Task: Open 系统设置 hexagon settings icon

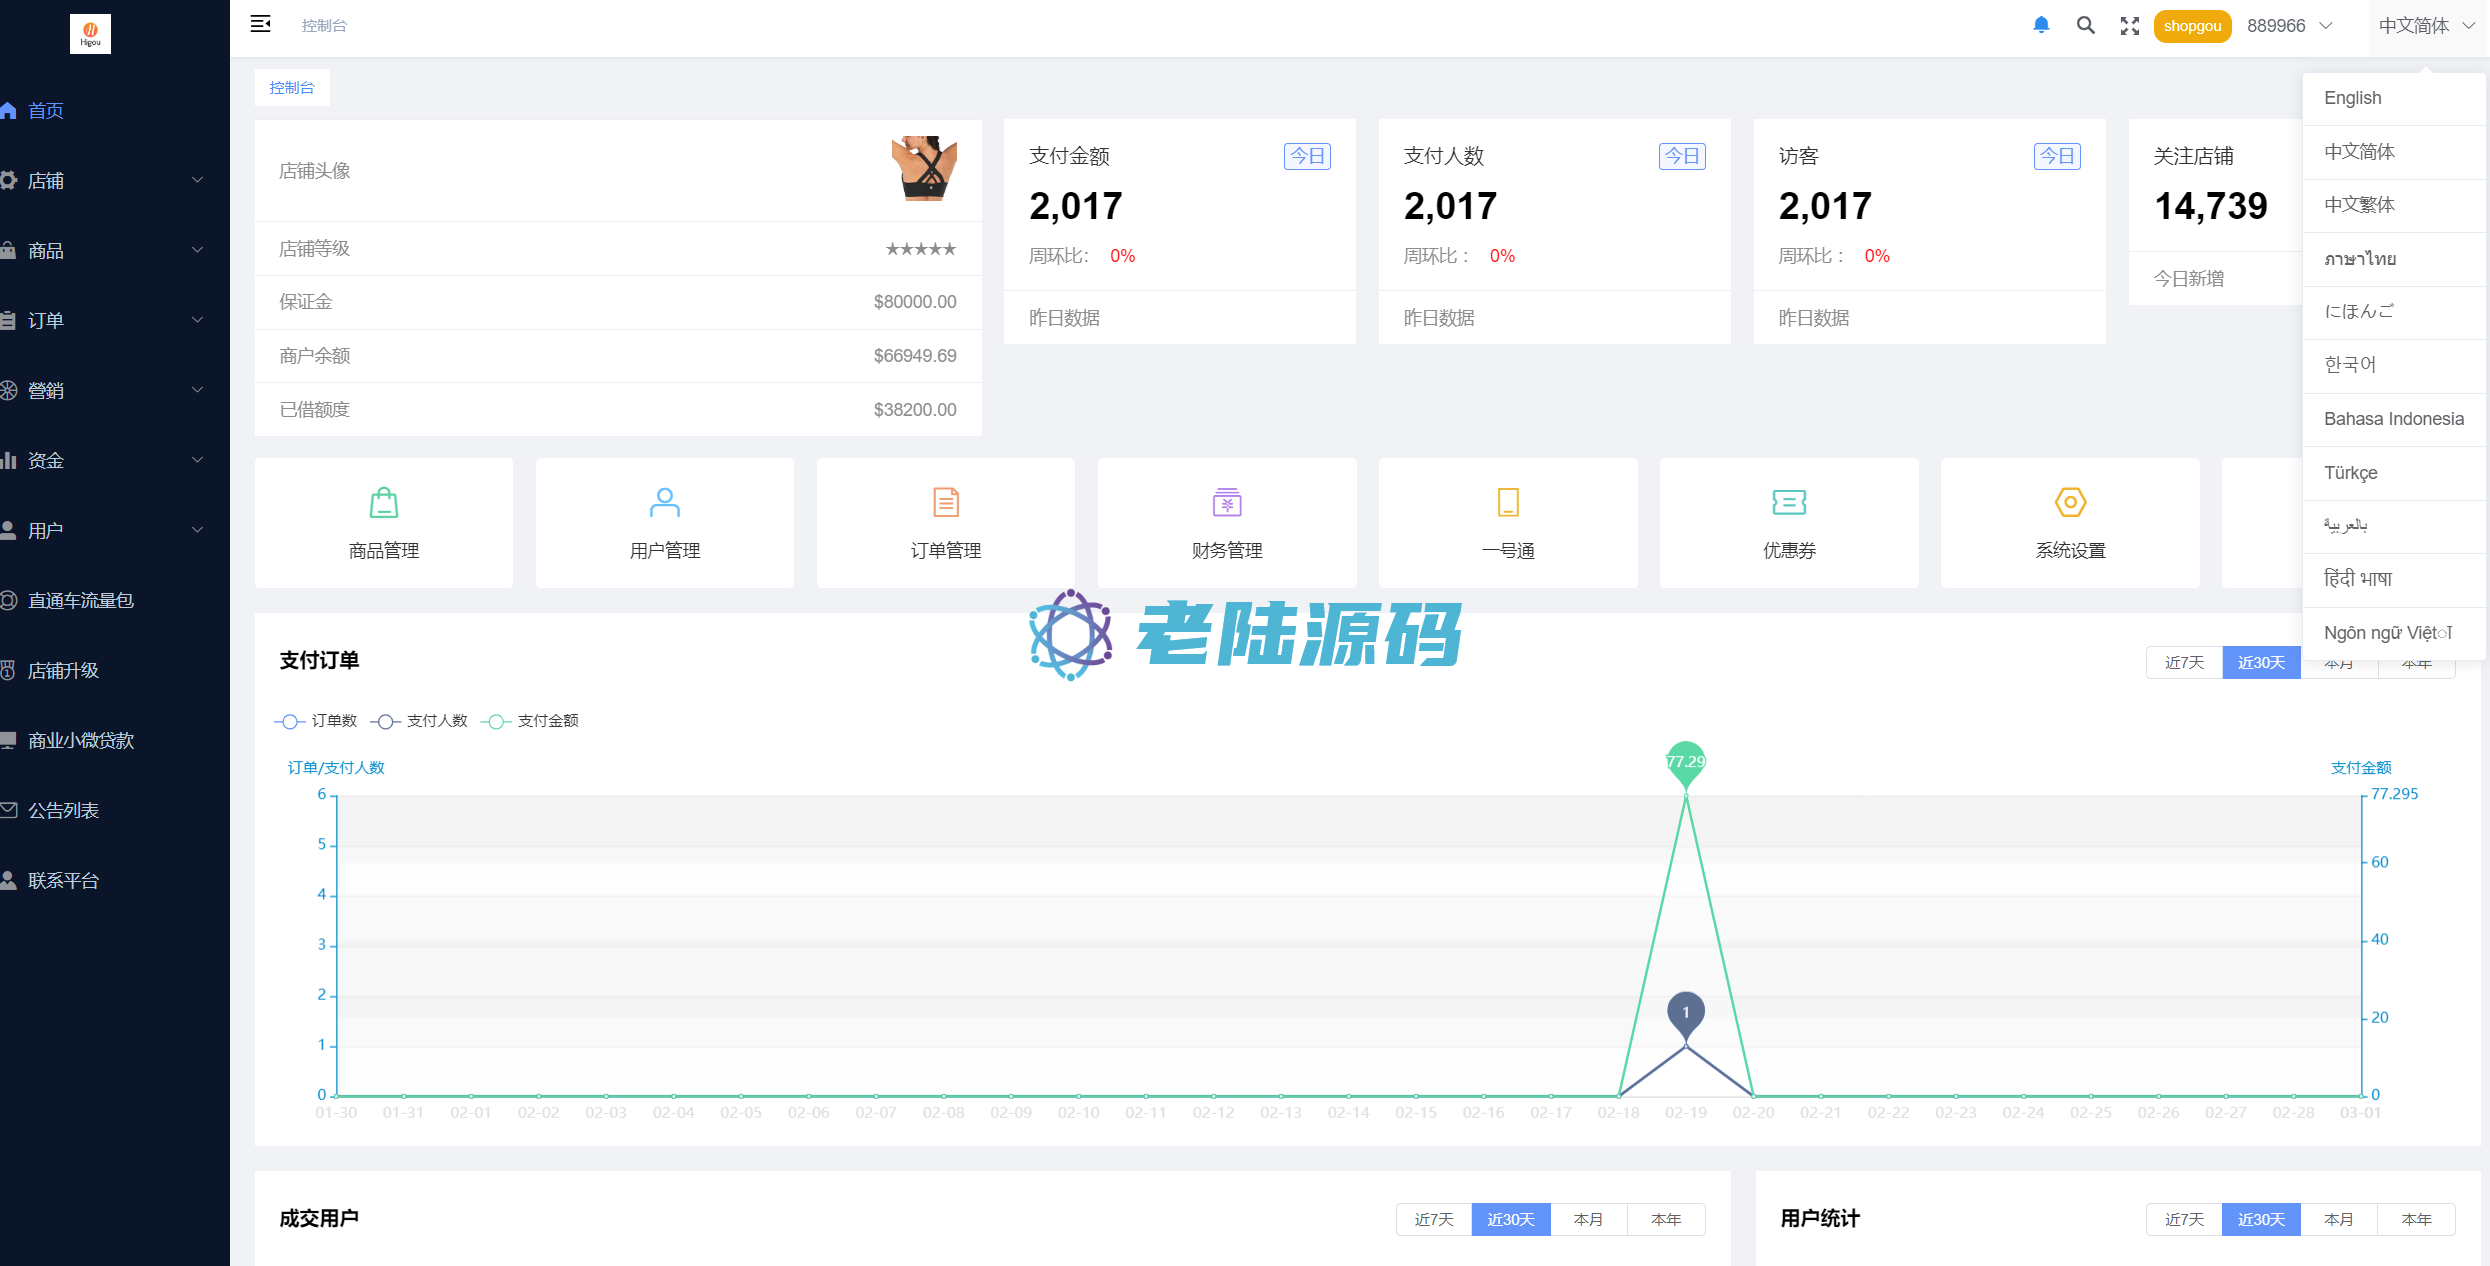Action: tap(2070, 502)
